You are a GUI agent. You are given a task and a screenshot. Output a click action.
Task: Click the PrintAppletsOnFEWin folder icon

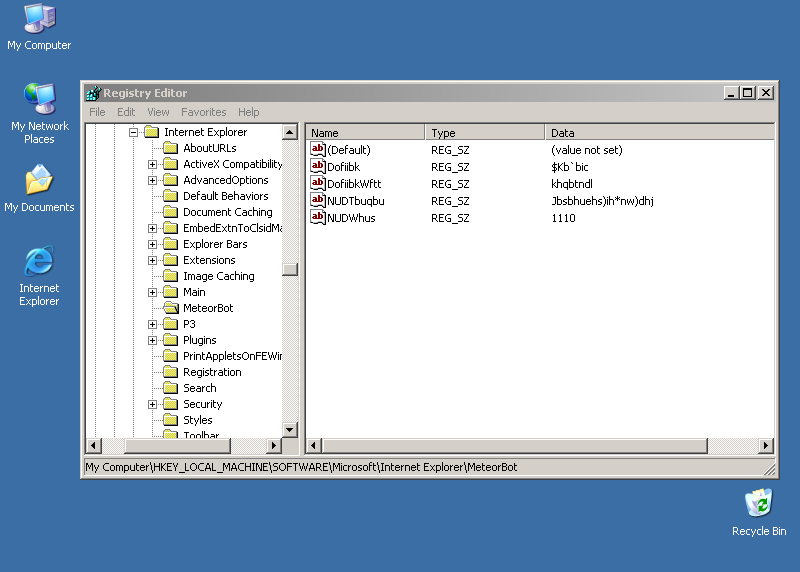(170, 356)
